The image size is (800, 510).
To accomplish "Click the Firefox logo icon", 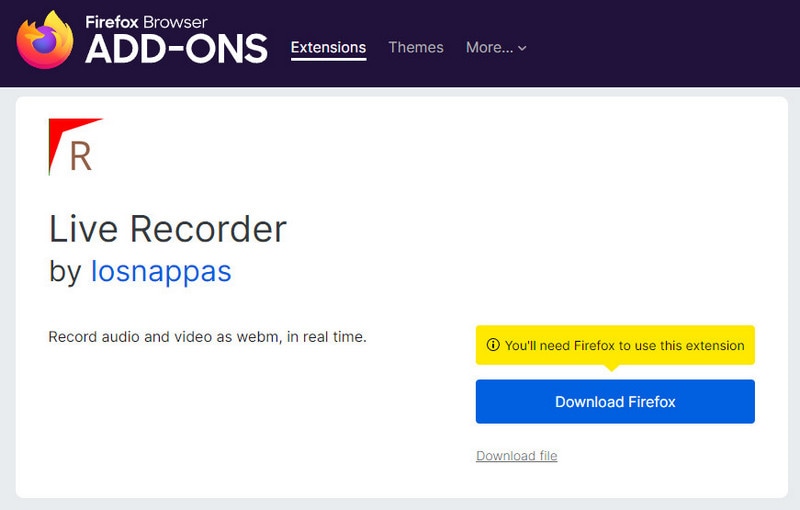I will (44, 40).
